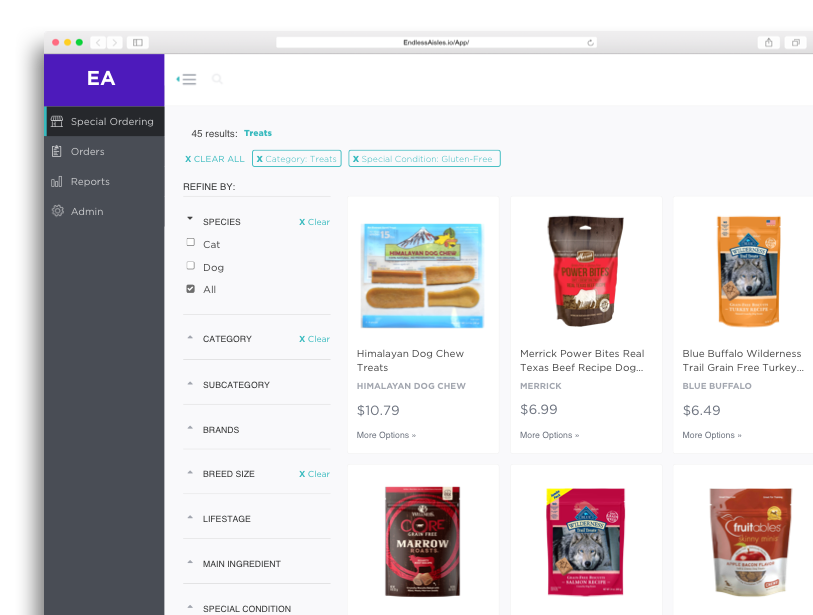The height and width of the screenshot is (615, 813).
Task: Toggle the browser sidebar button
Action: pyautogui.click(x=138, y=43)
